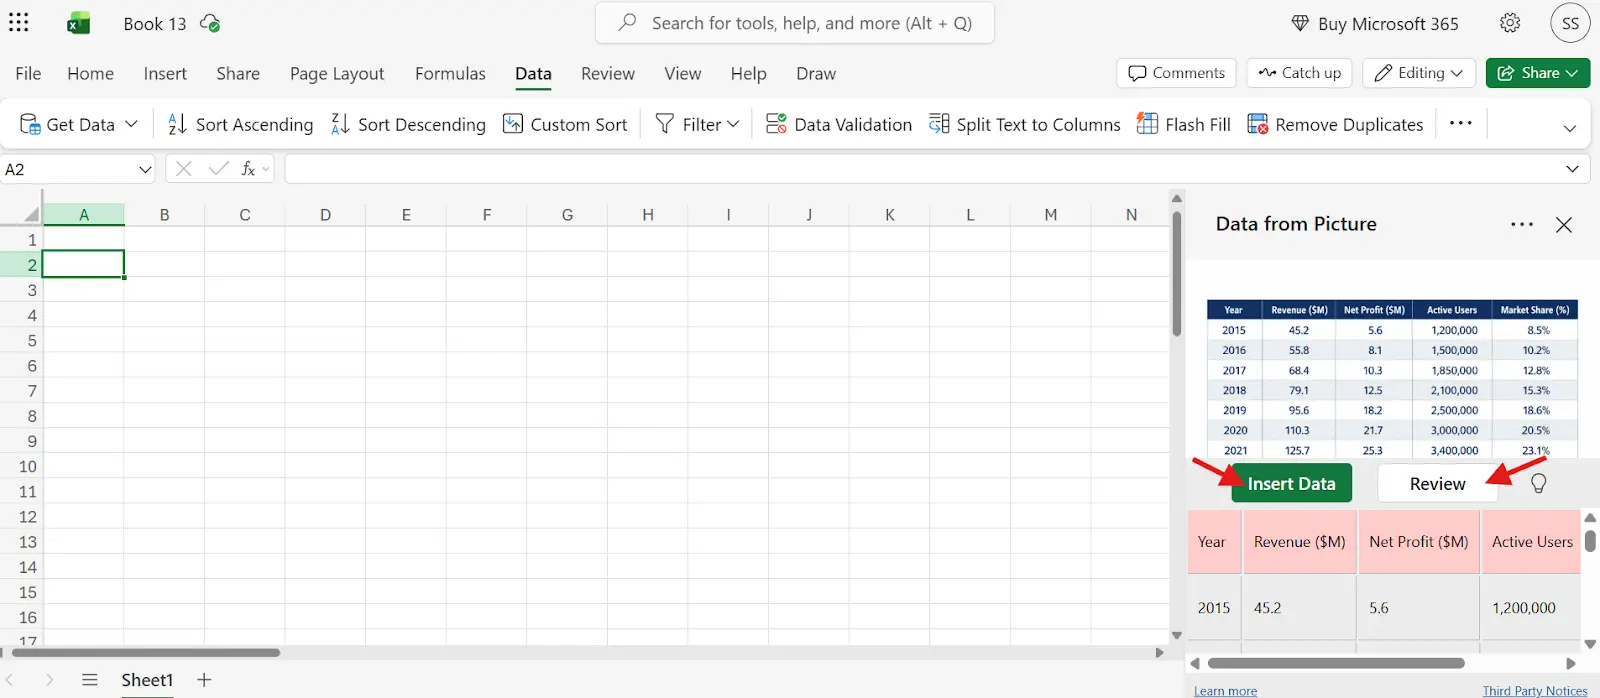
Task: Switch to the Formulas tab
Action: (450, 73)
